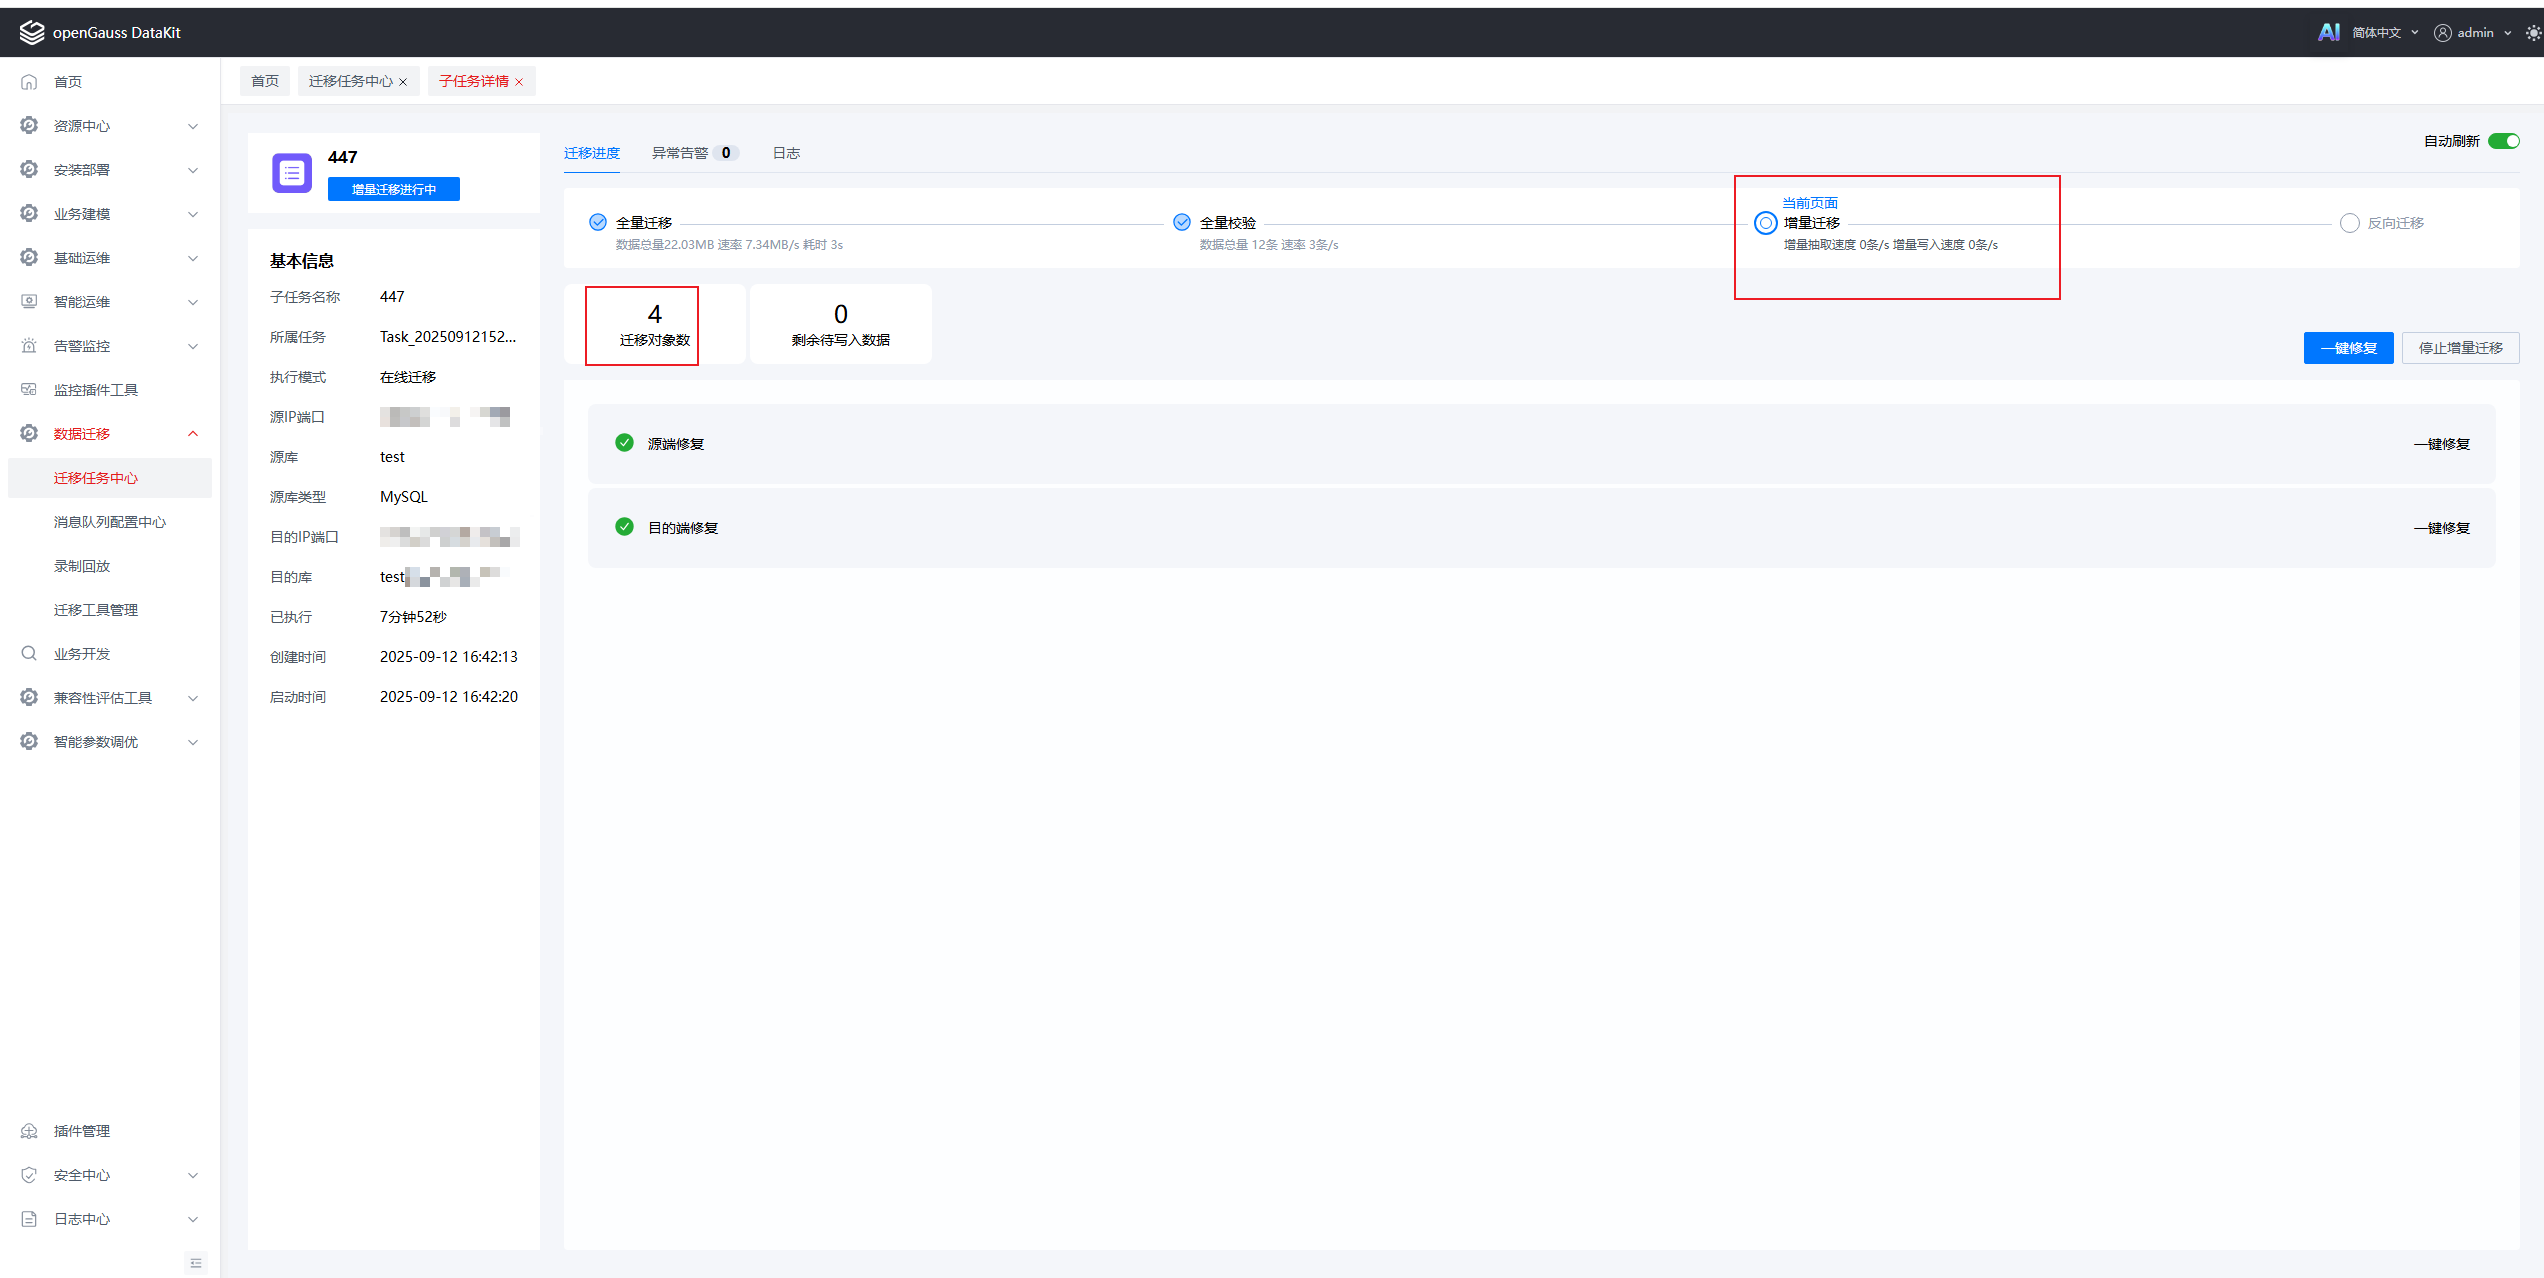Toggle the 自动刷新 switch off

click(2503, 141)
